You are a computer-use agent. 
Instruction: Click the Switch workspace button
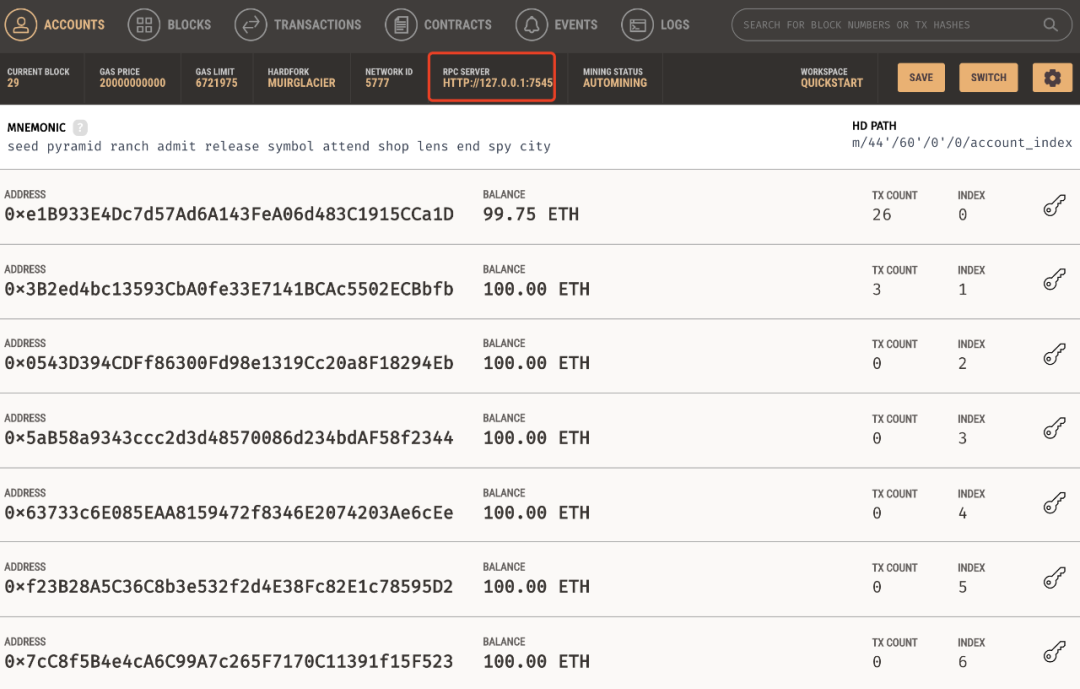tap(988, 78)
